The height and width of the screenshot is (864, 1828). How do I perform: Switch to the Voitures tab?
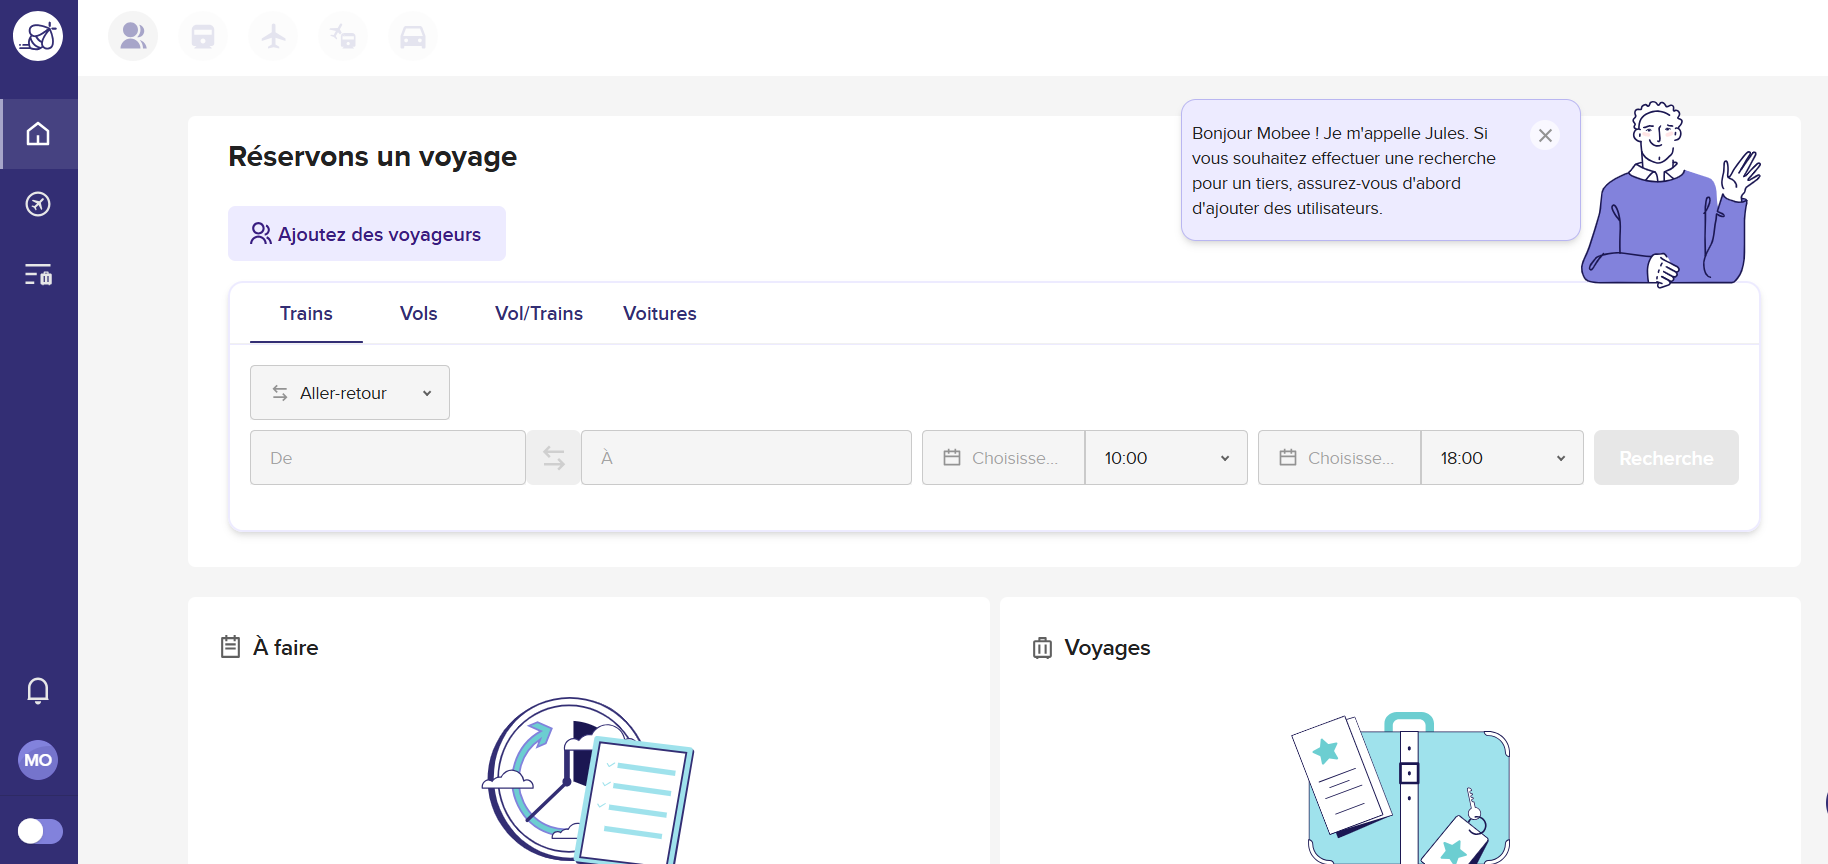660,313
